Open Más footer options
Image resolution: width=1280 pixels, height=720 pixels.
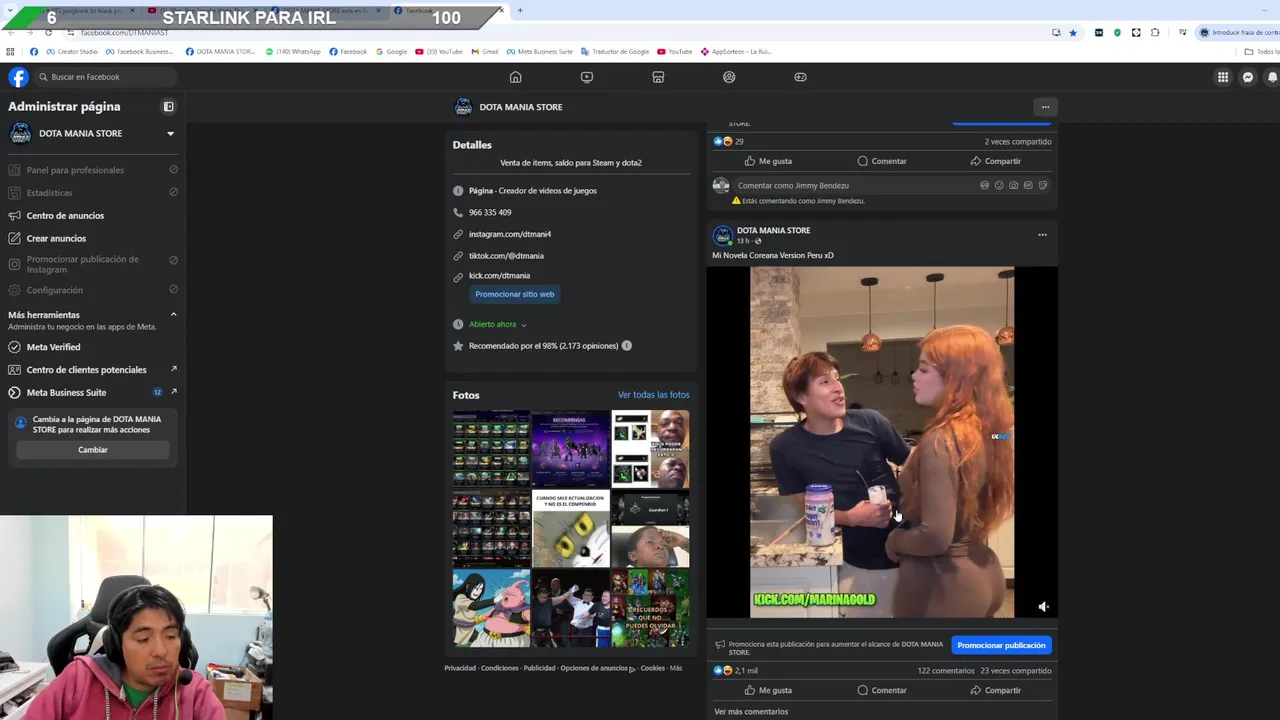676,668
